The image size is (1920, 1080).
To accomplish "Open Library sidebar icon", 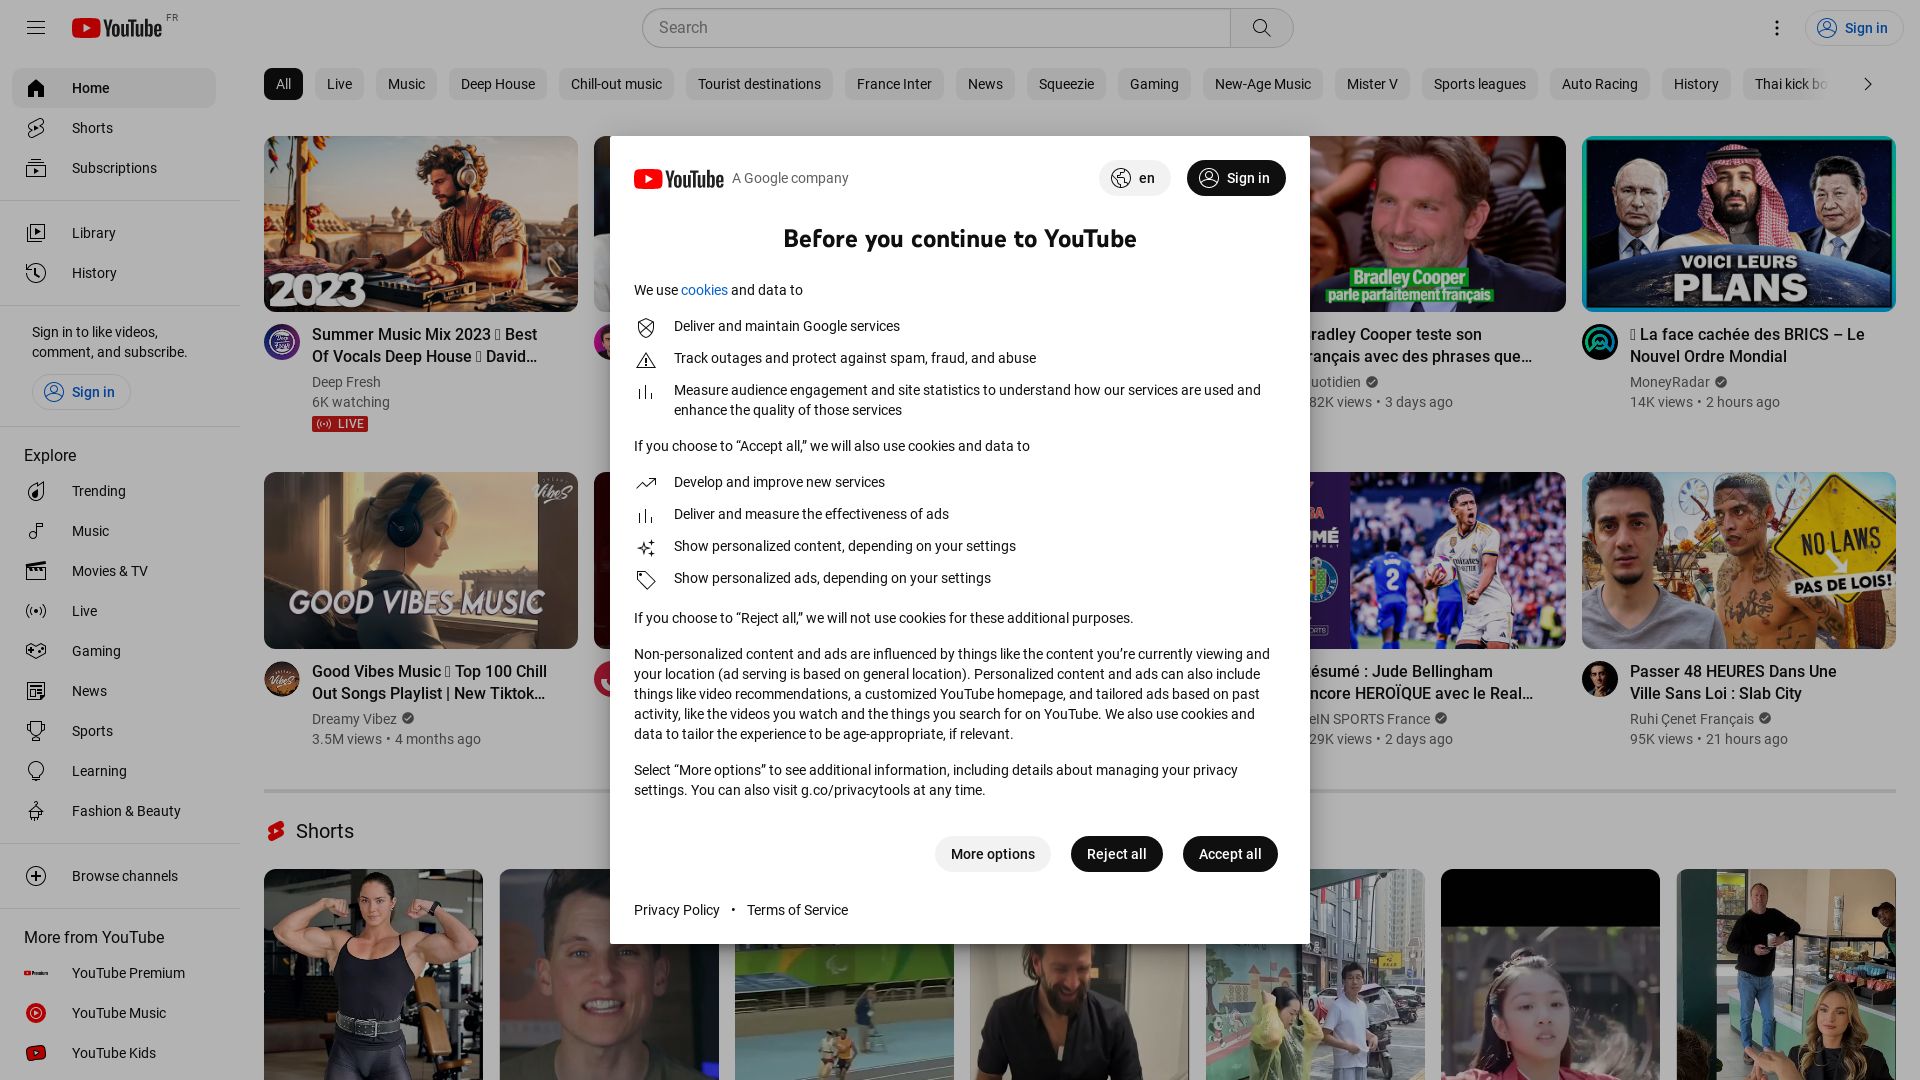I will (36, 233).
